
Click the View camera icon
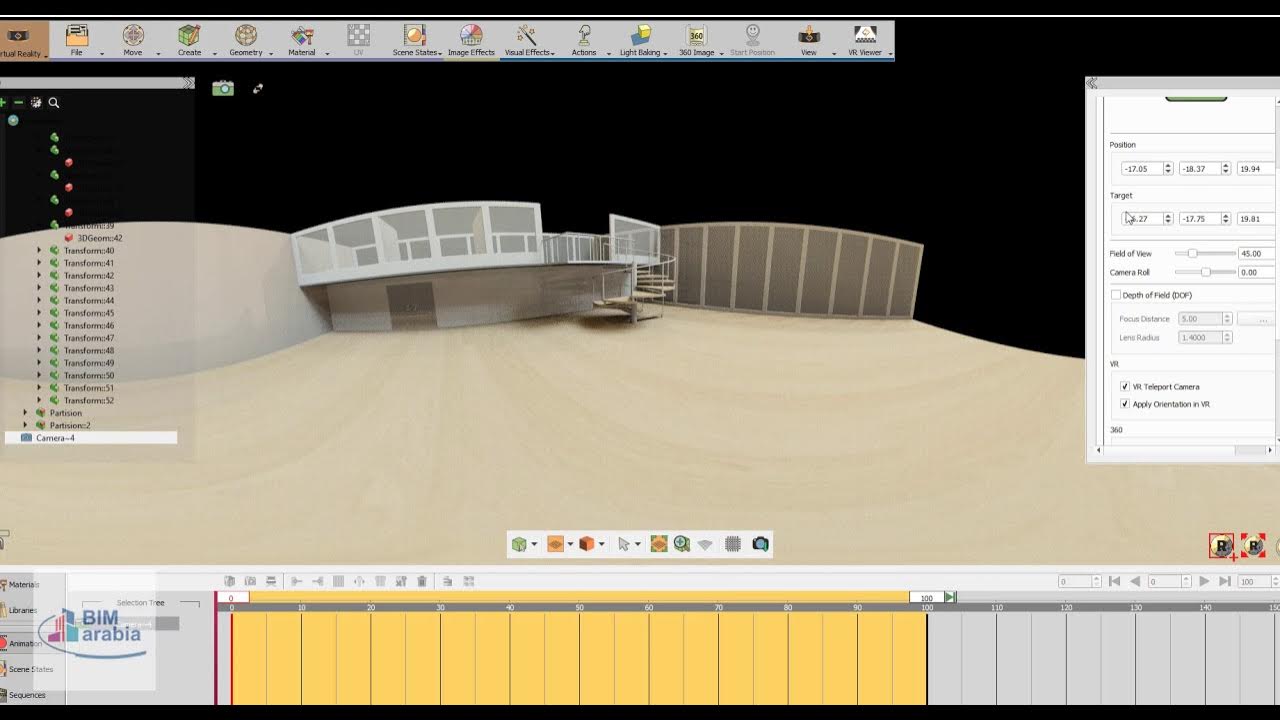[x=809, y=35]
